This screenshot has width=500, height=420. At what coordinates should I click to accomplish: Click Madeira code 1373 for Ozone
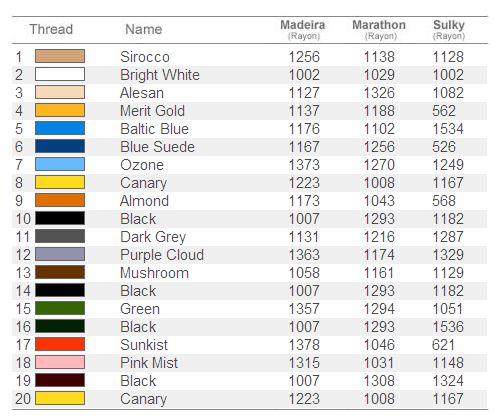coord(304,165)
